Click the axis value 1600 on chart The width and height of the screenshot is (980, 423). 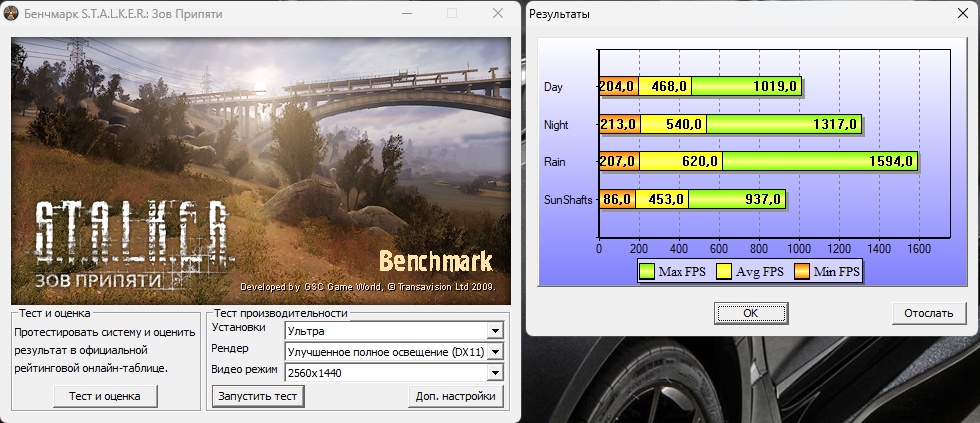pyautogui.click(x=919, y=249)
